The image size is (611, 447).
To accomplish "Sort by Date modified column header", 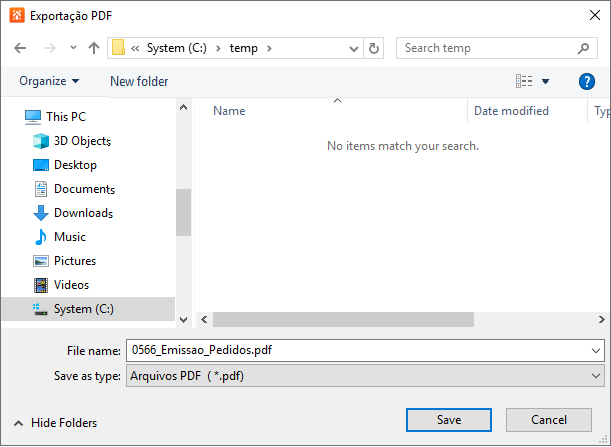I will [511, 111].
